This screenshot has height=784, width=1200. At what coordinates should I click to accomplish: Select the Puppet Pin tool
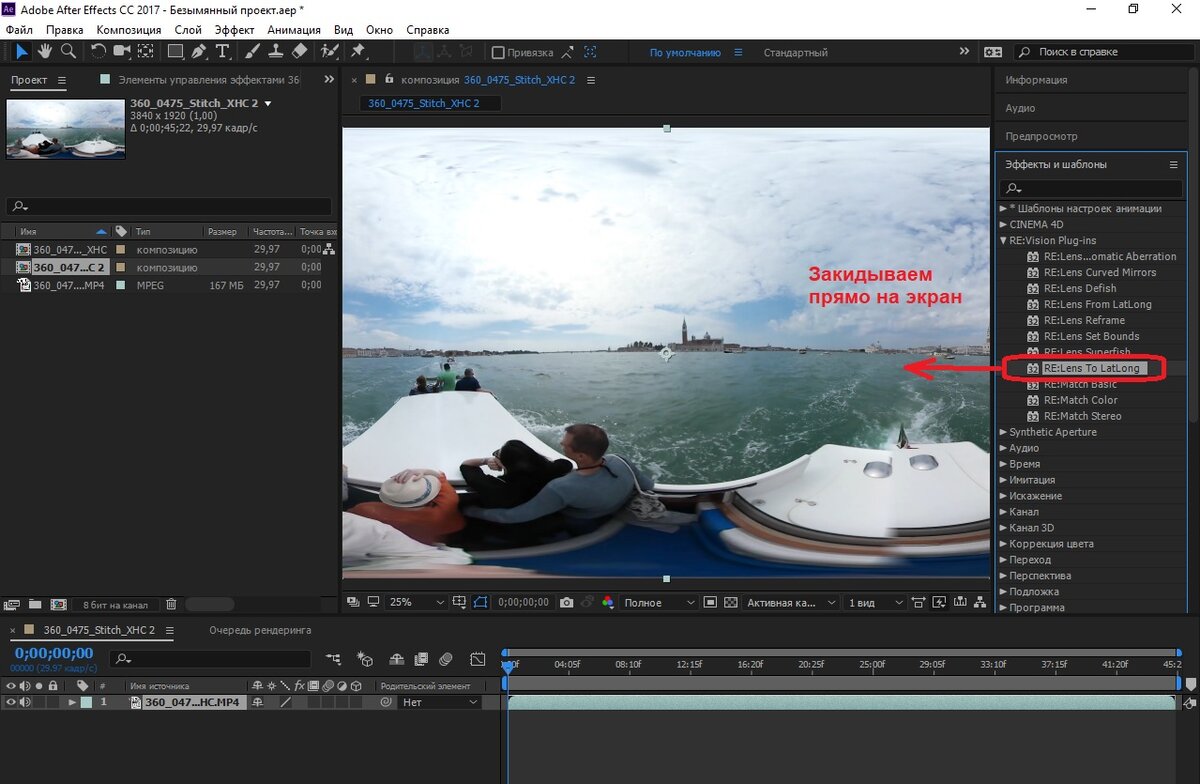pyautogui.click(x=357, y=51)
